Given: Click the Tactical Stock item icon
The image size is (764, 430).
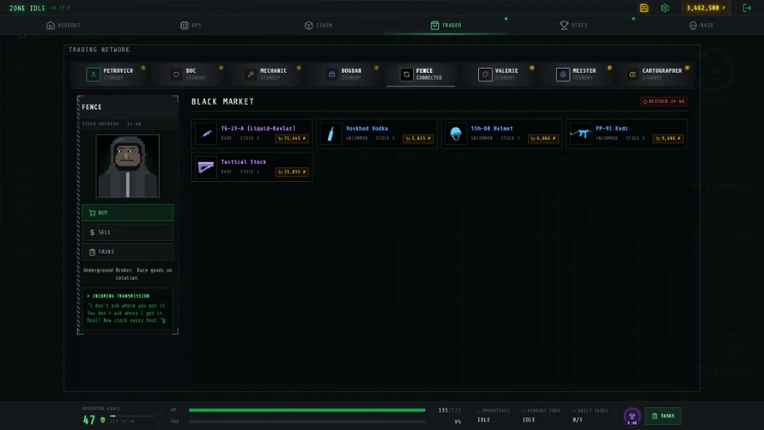Looking at the screenshot, I should pos(206,167).
